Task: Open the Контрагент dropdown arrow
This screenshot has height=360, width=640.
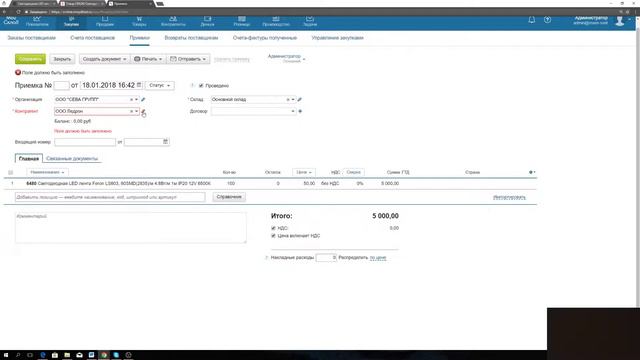Action: (x=136, y=111)
